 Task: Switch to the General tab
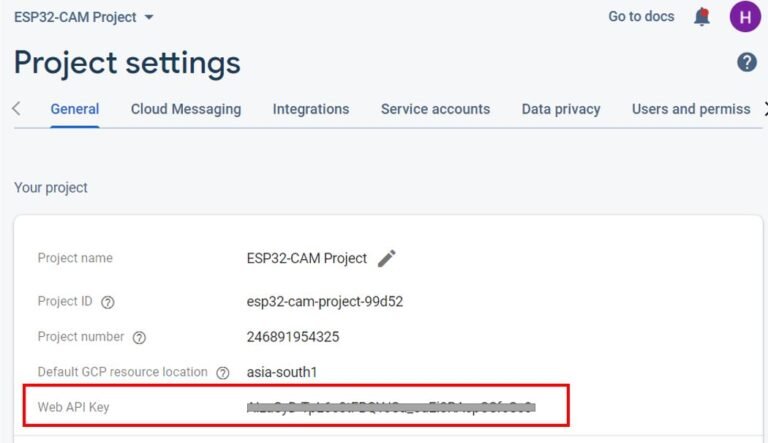[75, 109]
